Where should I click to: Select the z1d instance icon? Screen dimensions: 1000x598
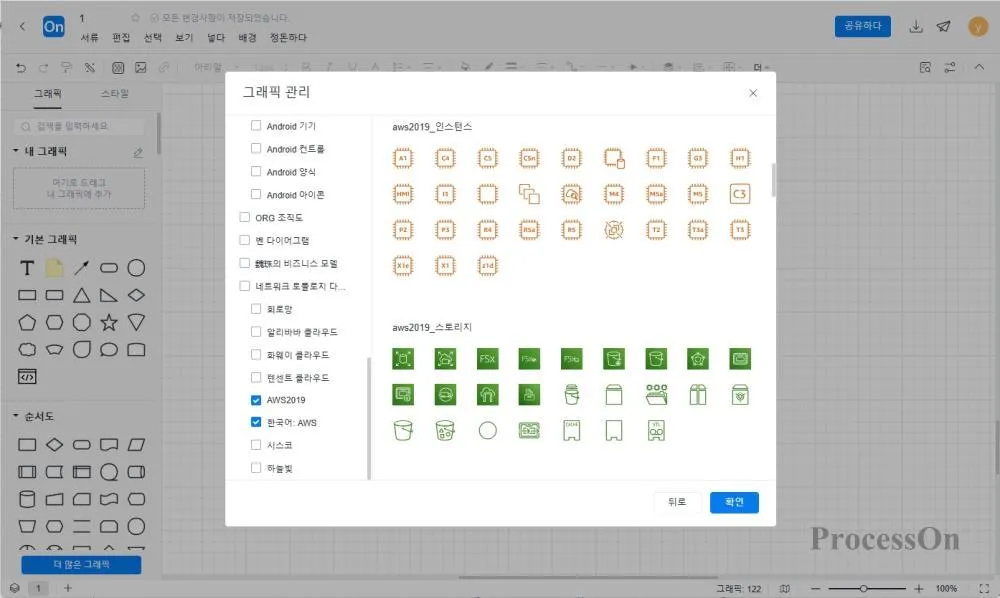487,265
